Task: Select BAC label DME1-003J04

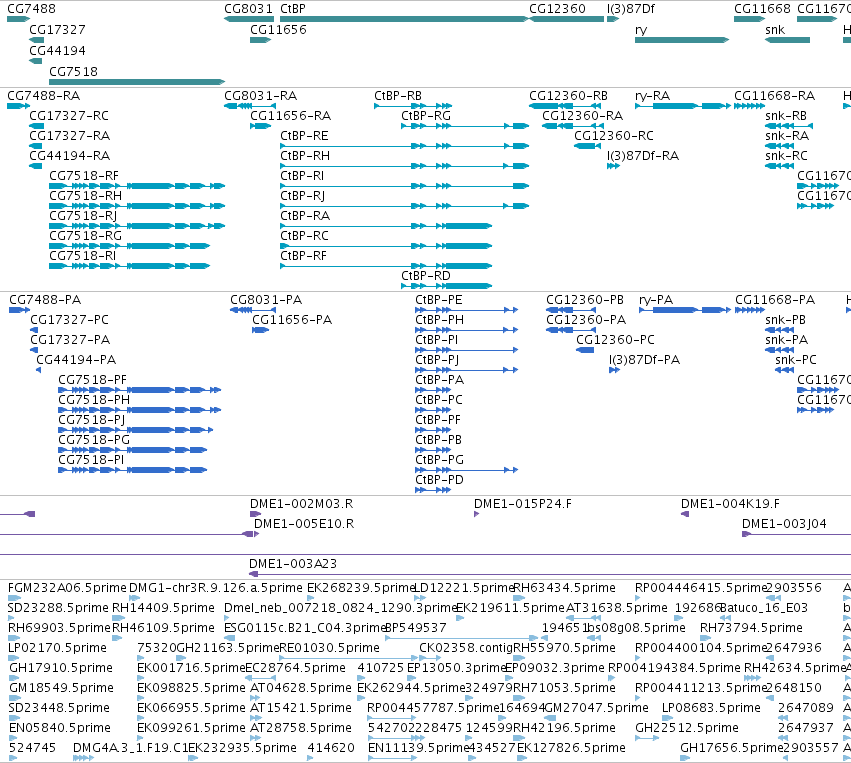Action: [784, 524]
